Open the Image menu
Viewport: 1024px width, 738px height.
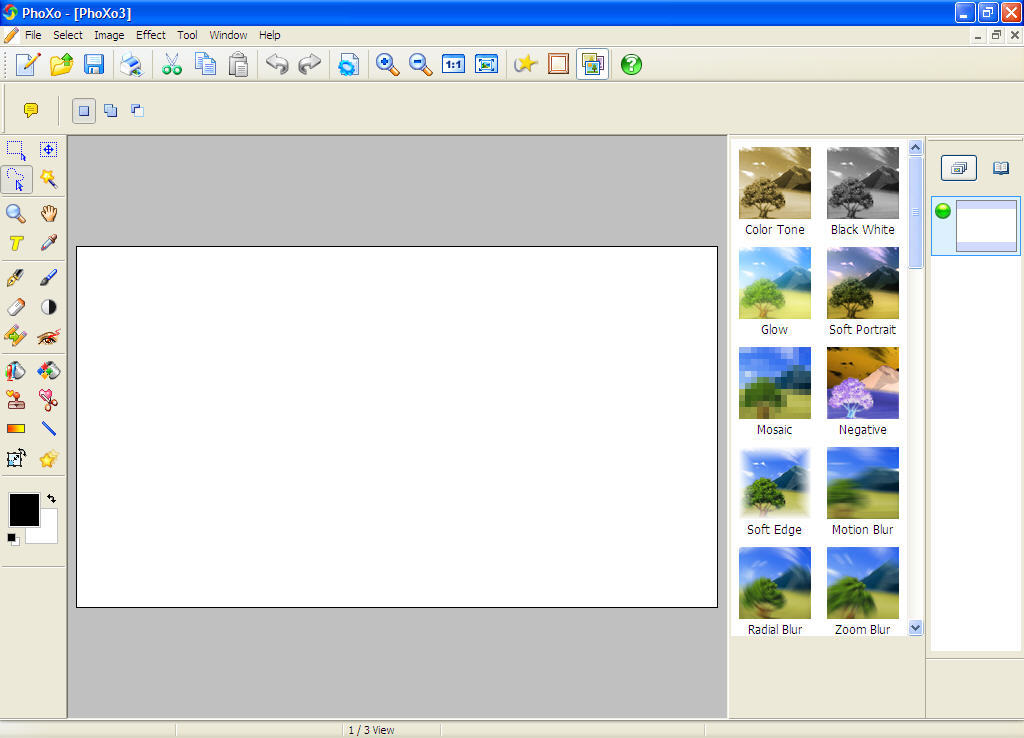(x=109, y=34)
